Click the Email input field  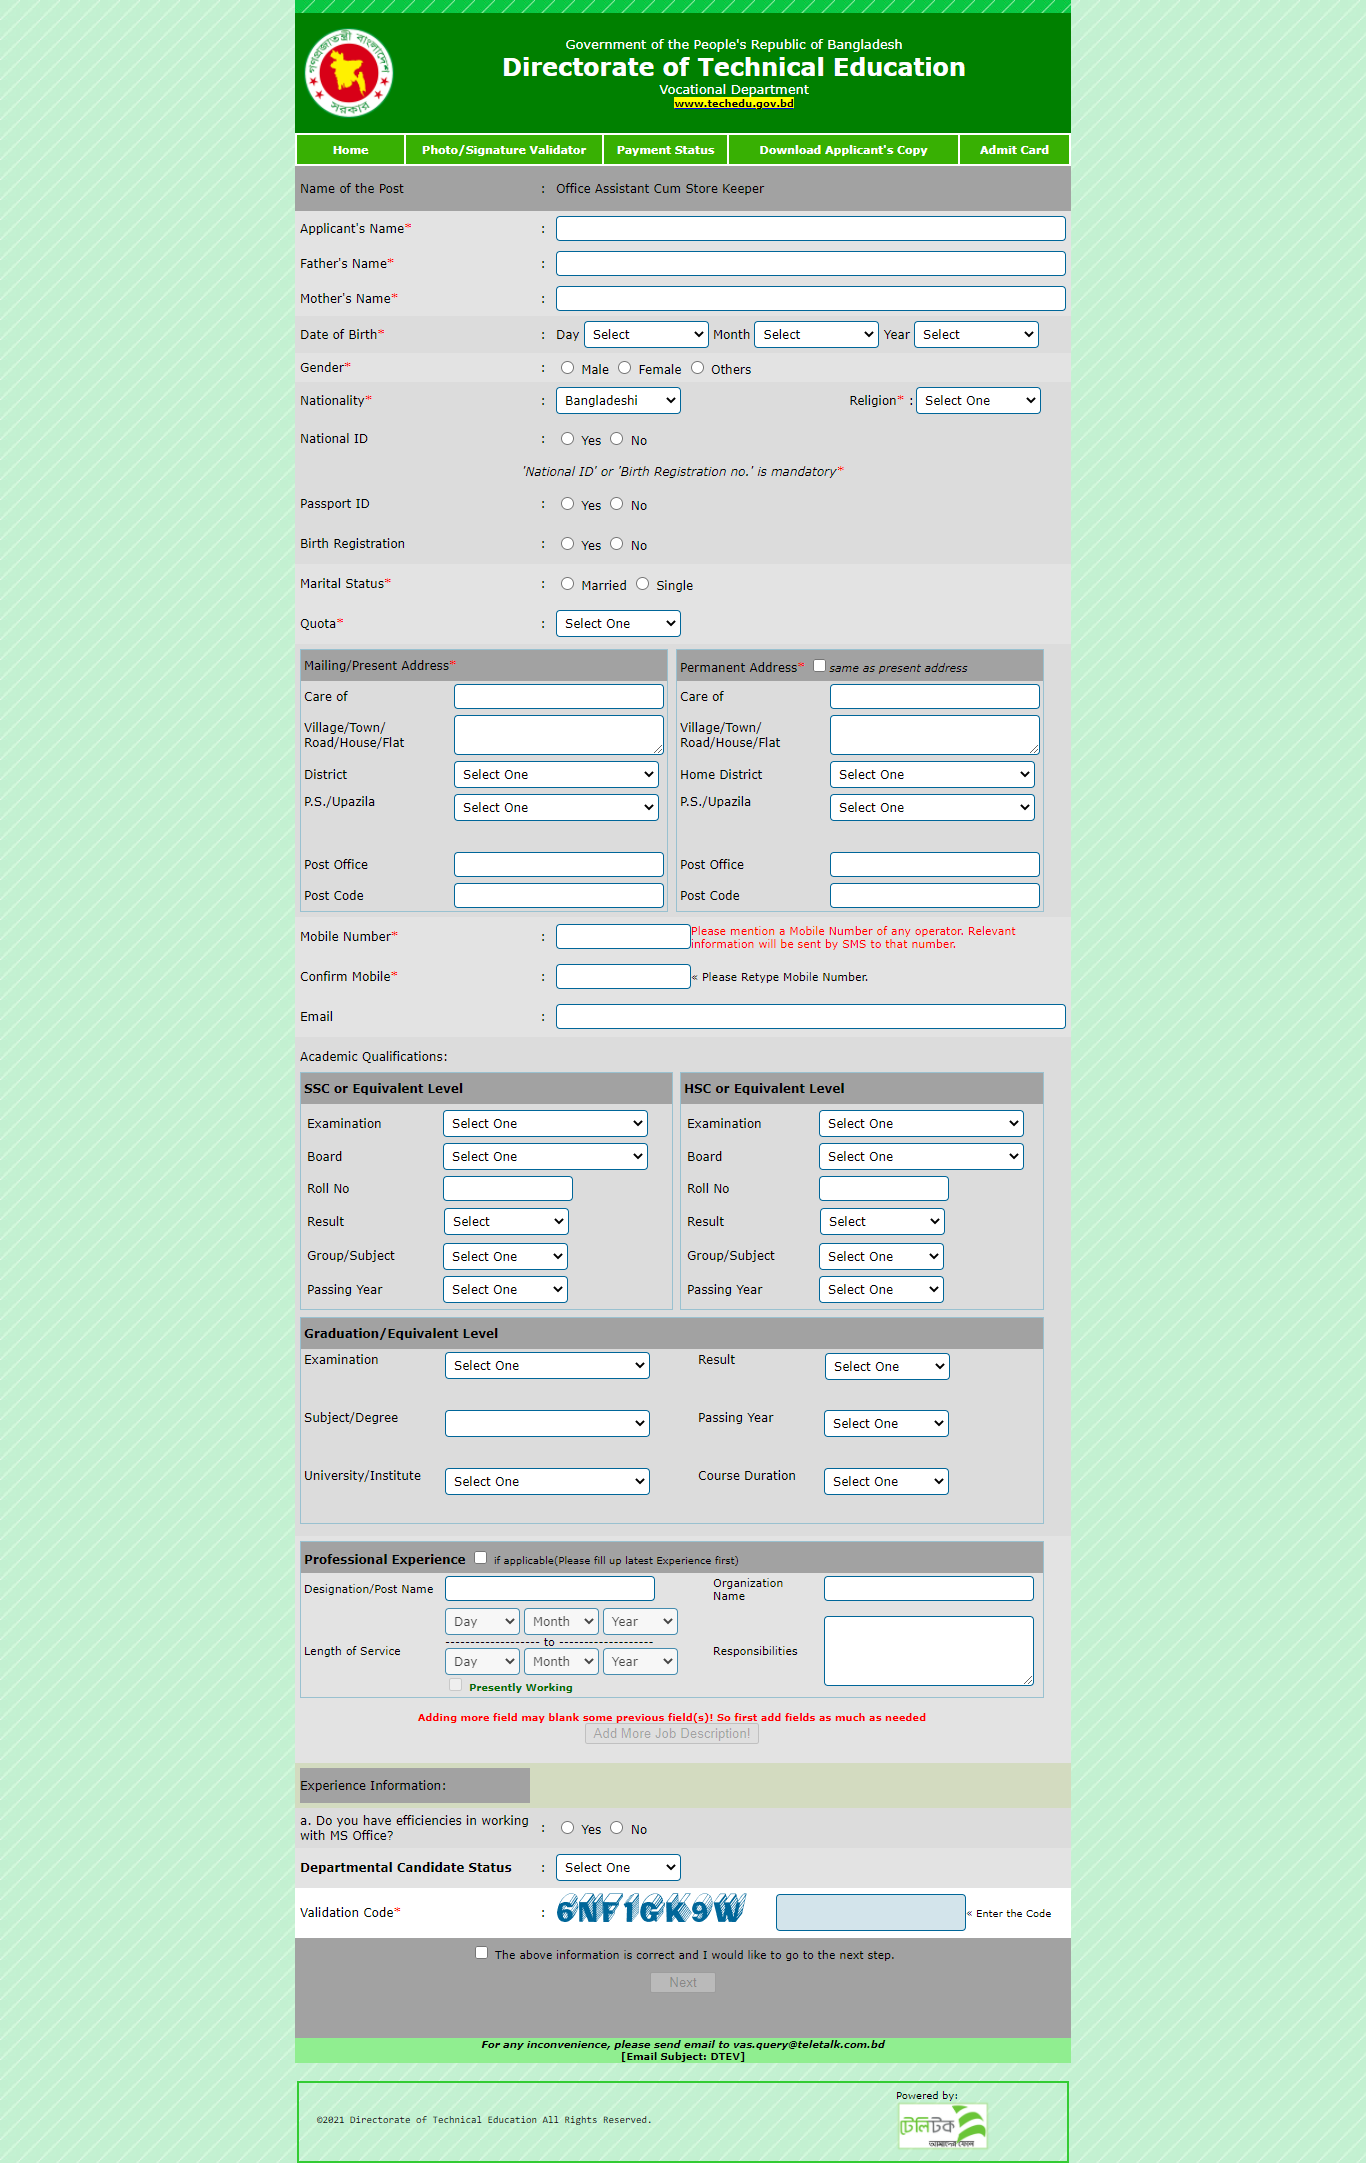point(811,1017)
